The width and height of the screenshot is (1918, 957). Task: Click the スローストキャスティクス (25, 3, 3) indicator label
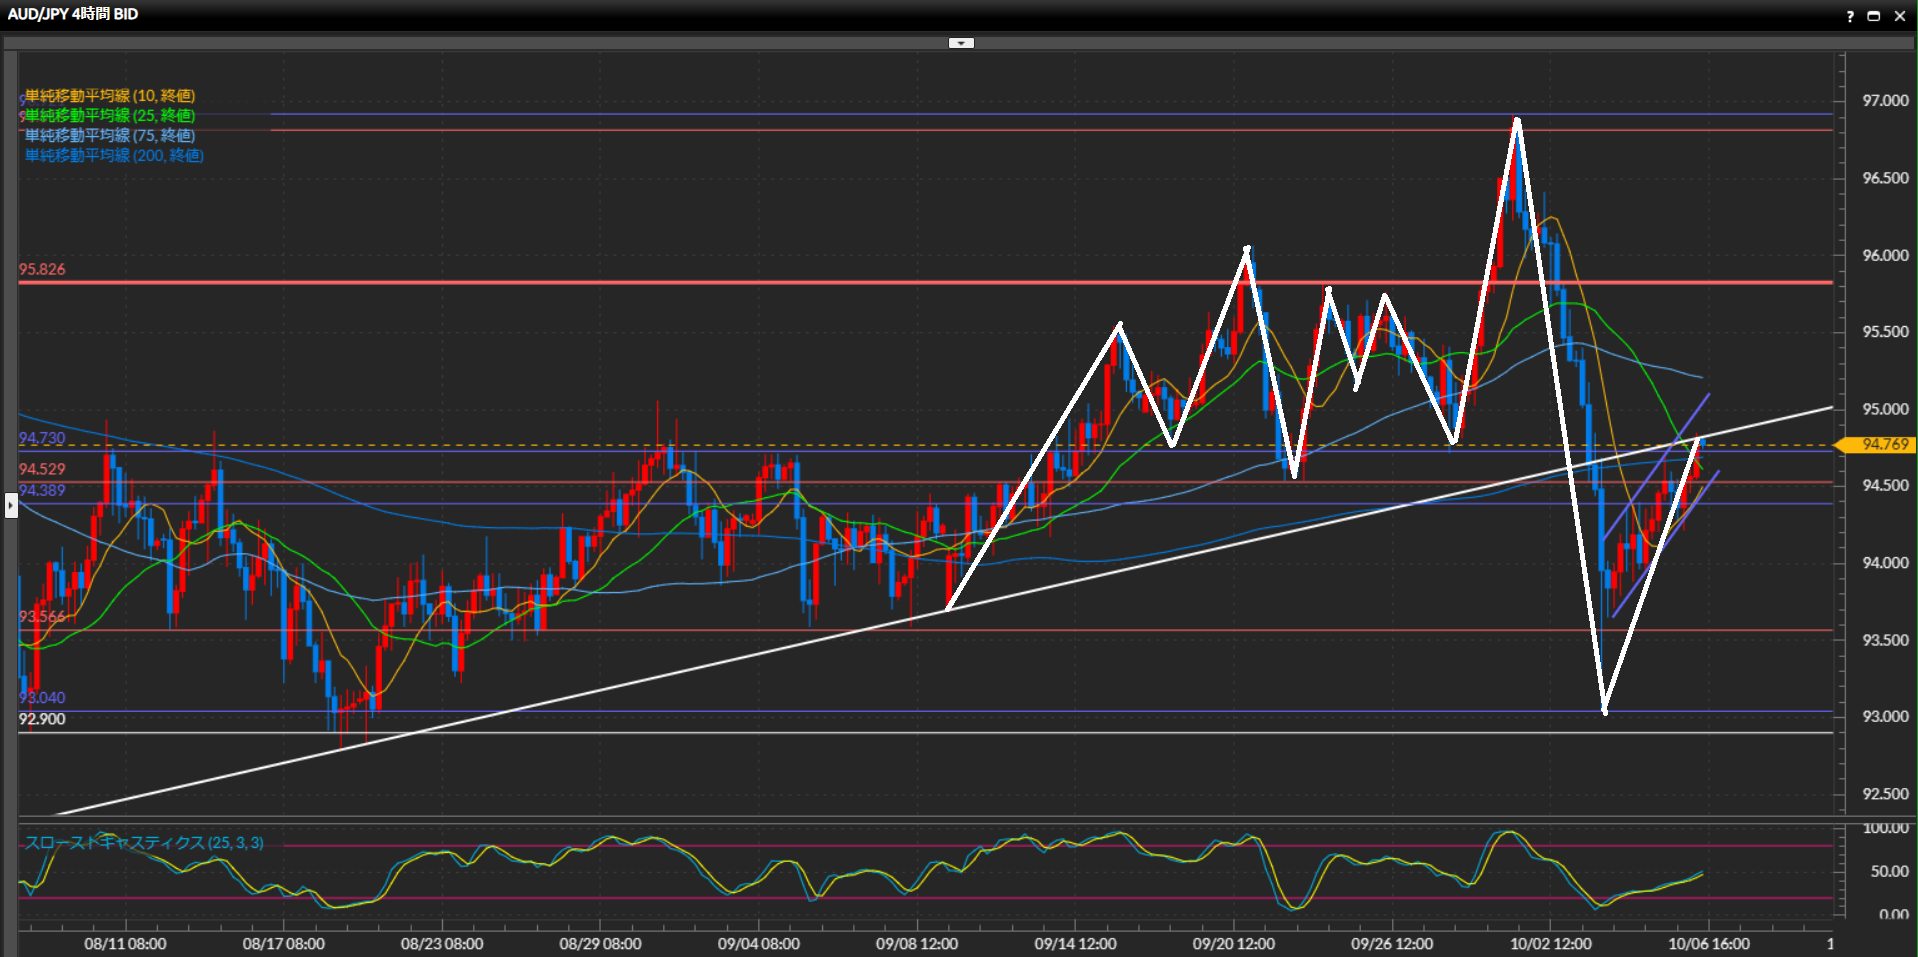pos(144,843)
